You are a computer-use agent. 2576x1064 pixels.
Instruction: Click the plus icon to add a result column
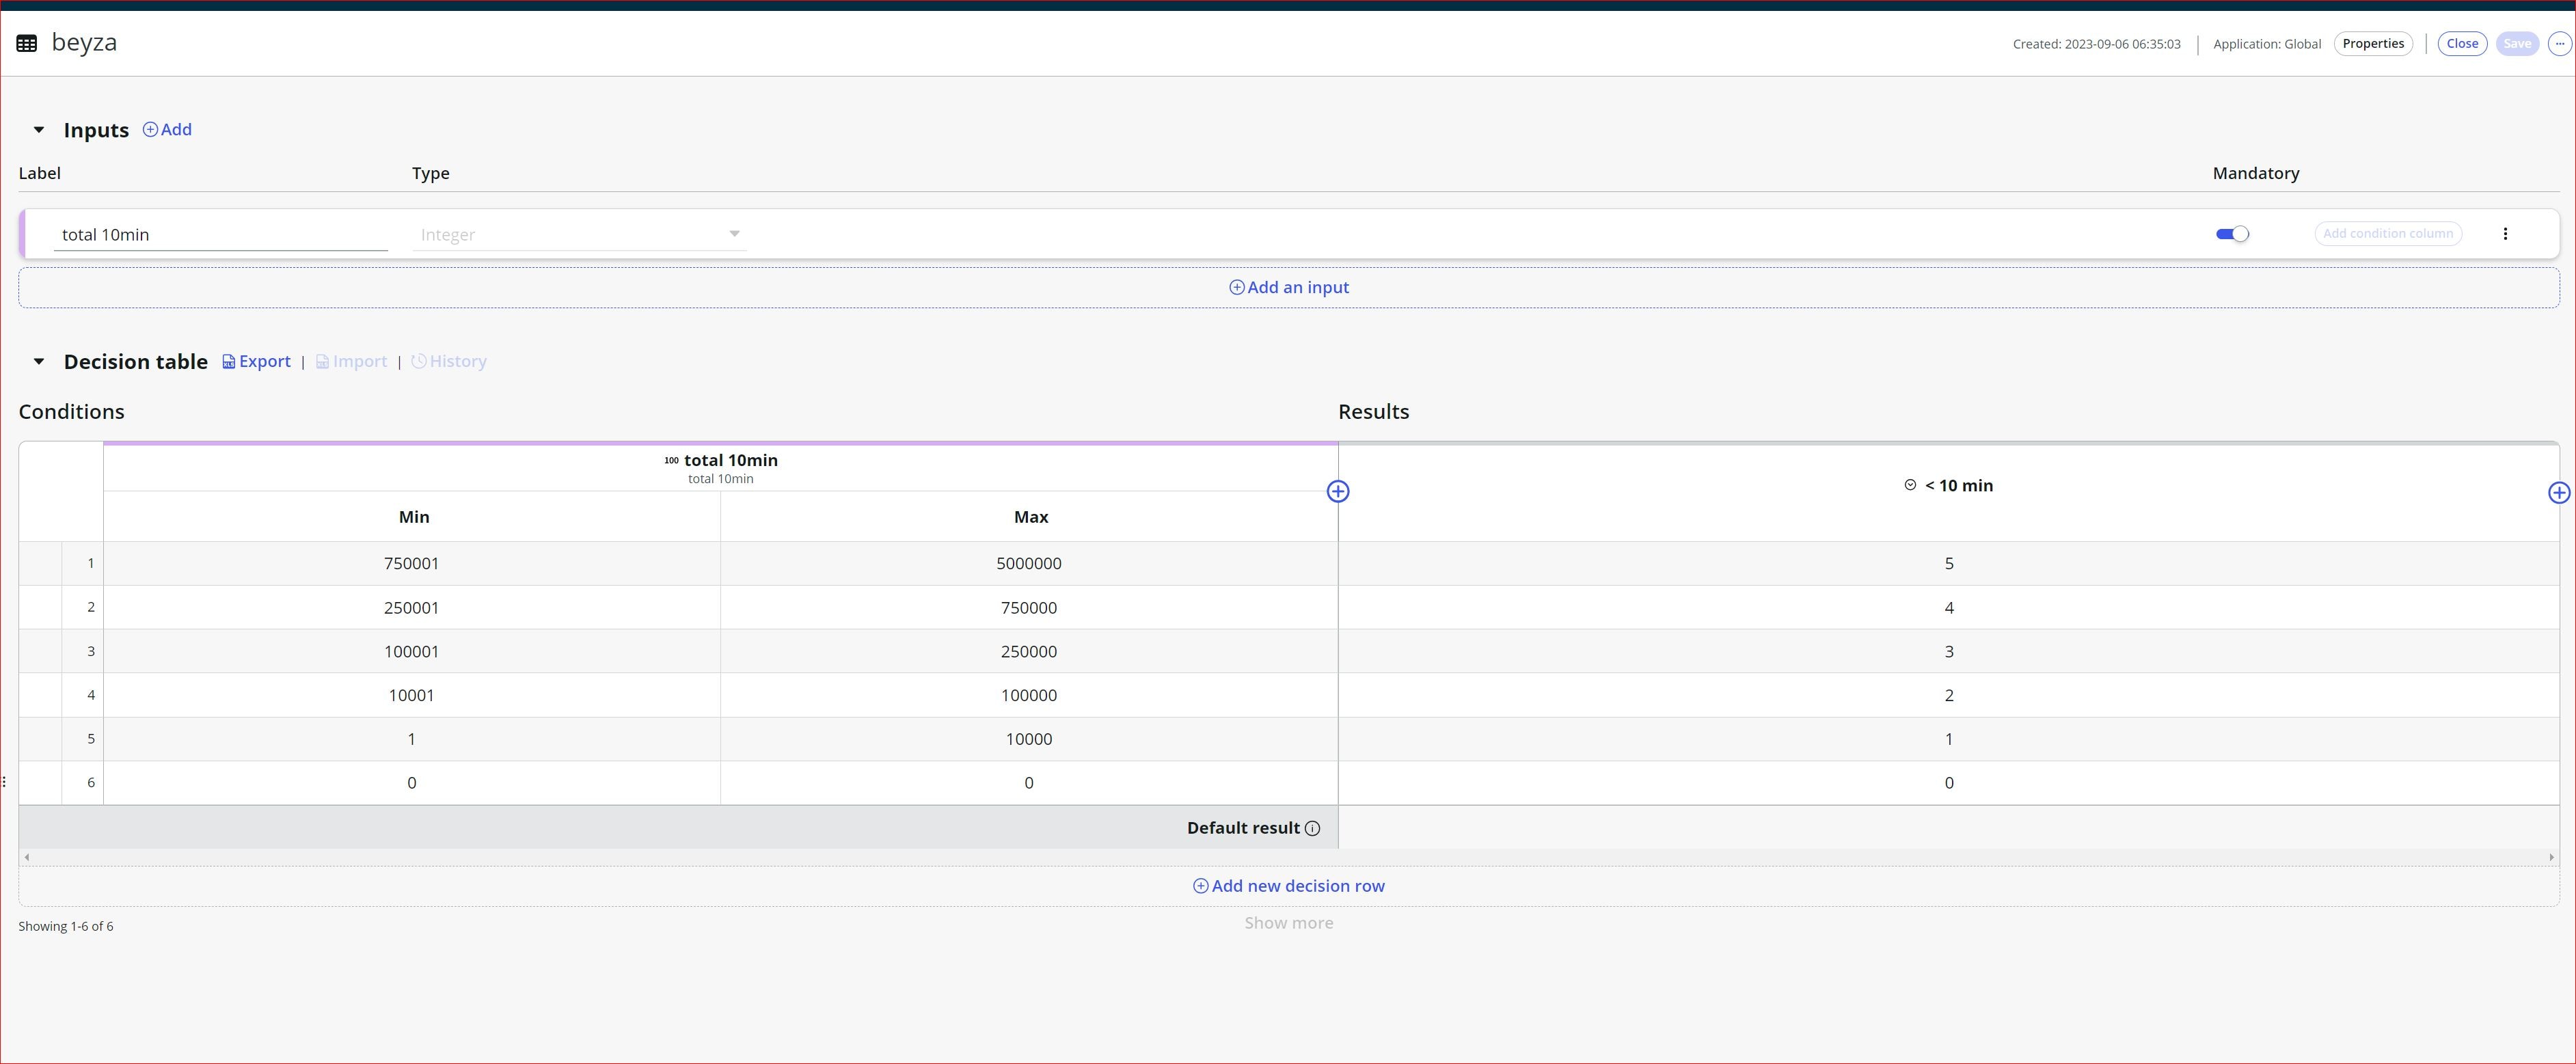point(2560,491)
